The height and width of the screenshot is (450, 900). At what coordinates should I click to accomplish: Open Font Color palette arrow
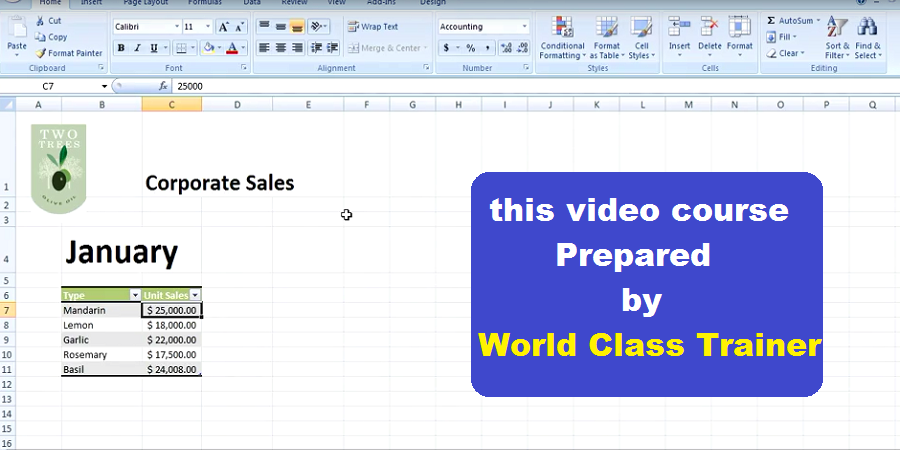[243, 48]
